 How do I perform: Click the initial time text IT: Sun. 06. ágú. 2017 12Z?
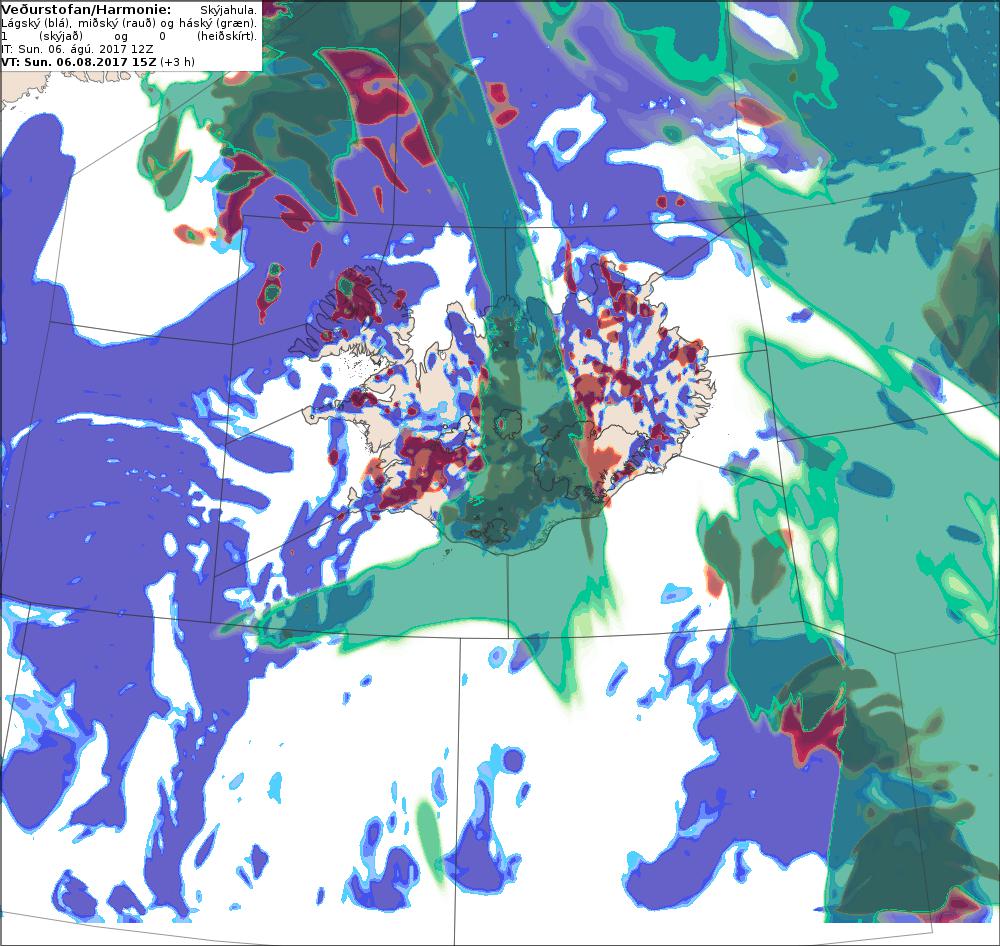point(77,49)
